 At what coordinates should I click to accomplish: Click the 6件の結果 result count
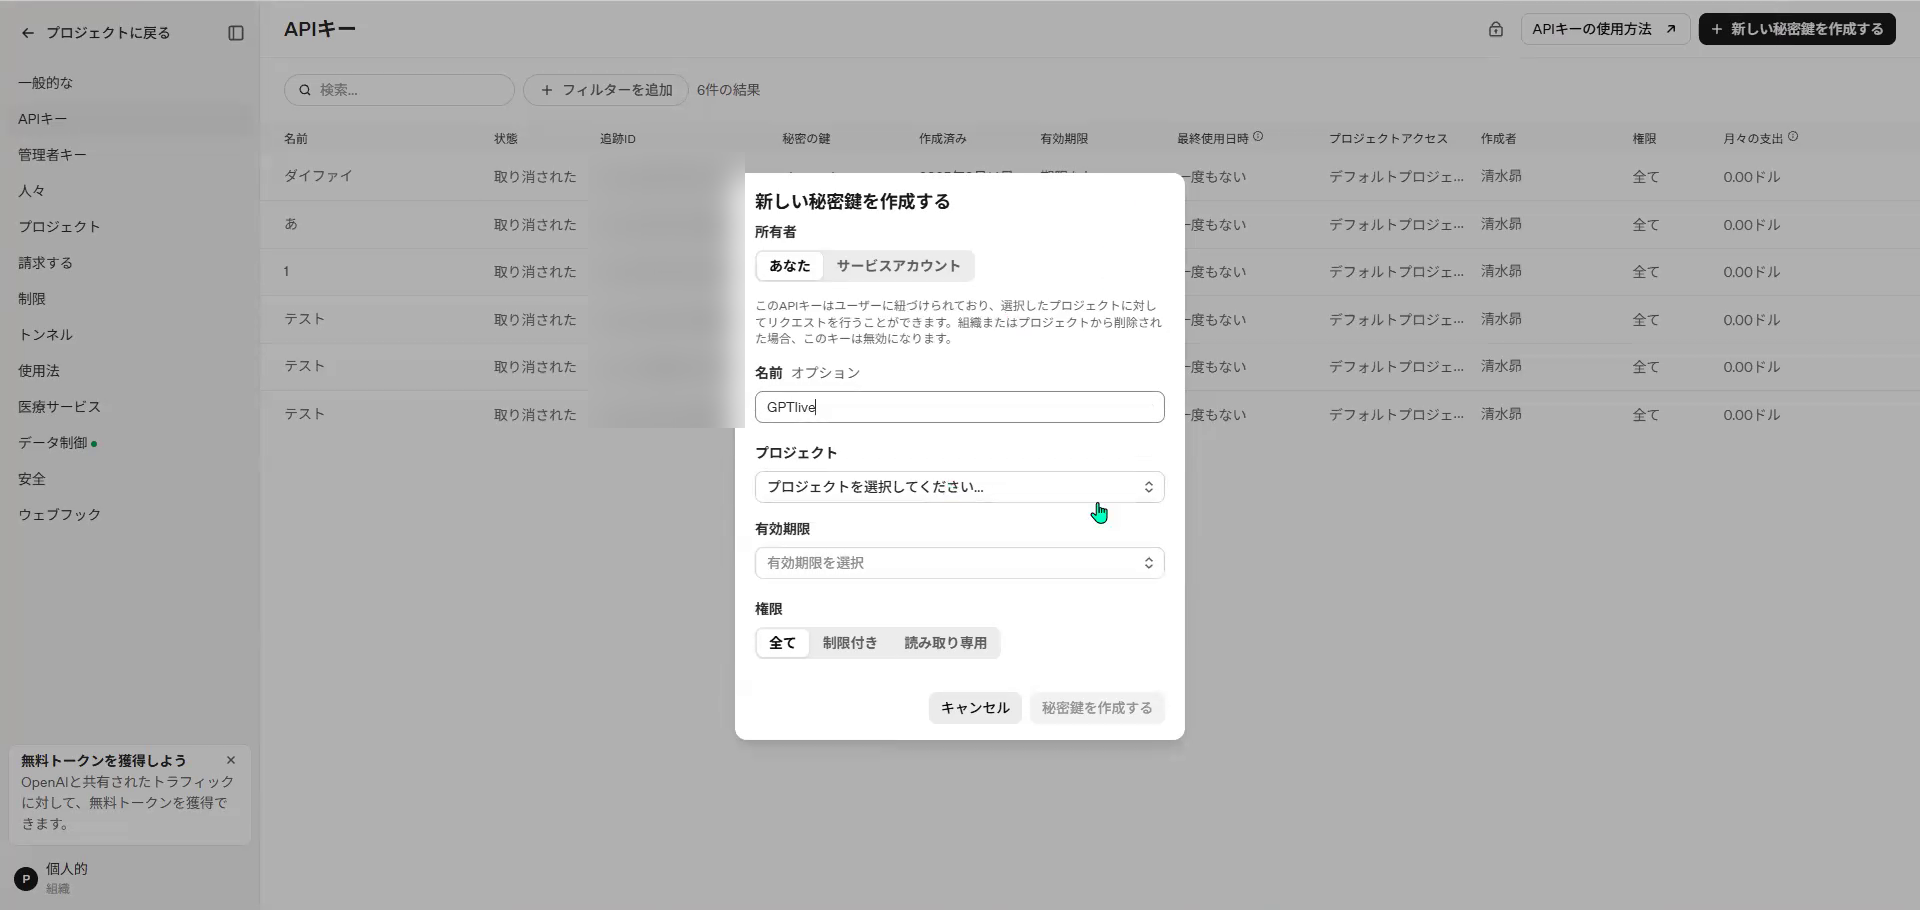[x=728, y=90]
